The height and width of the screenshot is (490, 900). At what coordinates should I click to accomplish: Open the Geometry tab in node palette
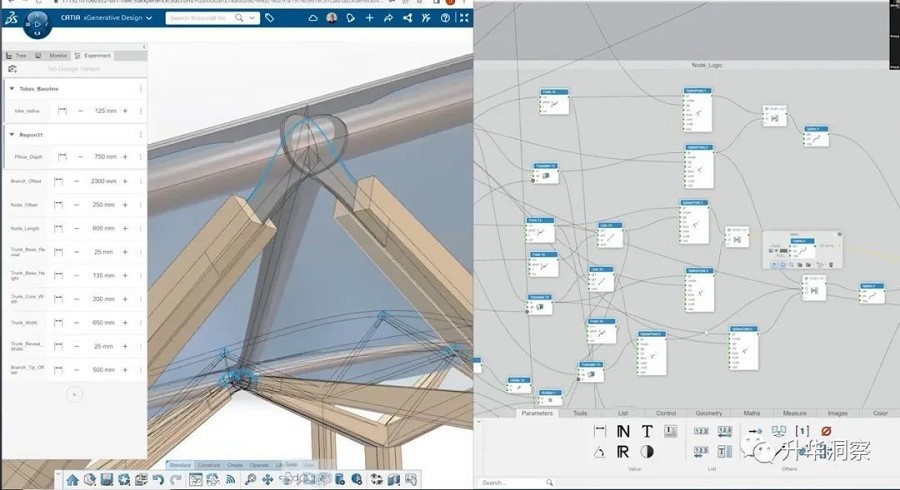tap(709, 413)
